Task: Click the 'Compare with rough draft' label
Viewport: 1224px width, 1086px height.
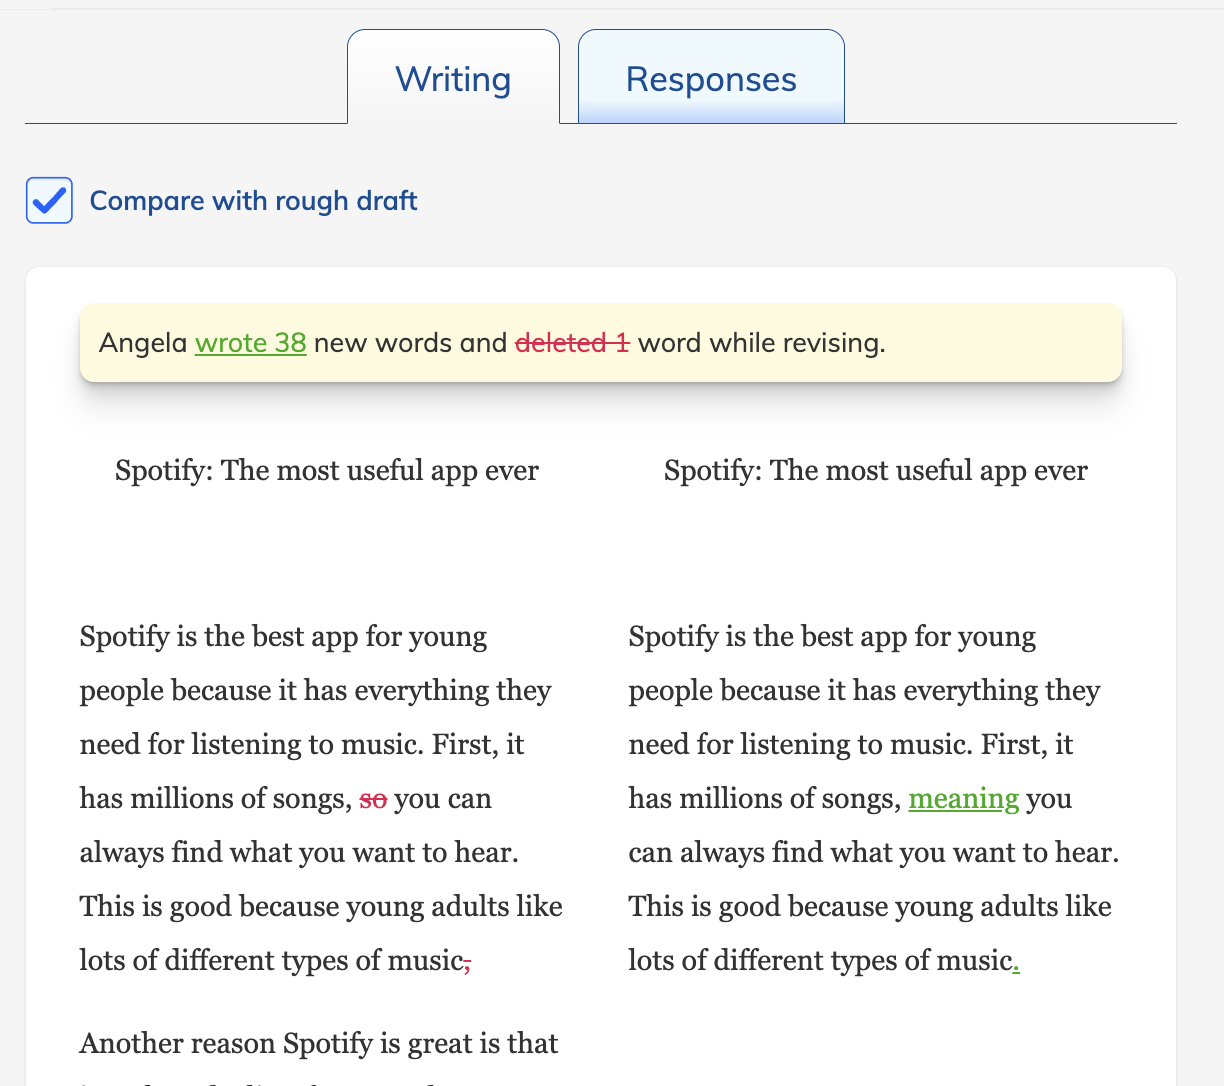Action: [x=253, y=201]
